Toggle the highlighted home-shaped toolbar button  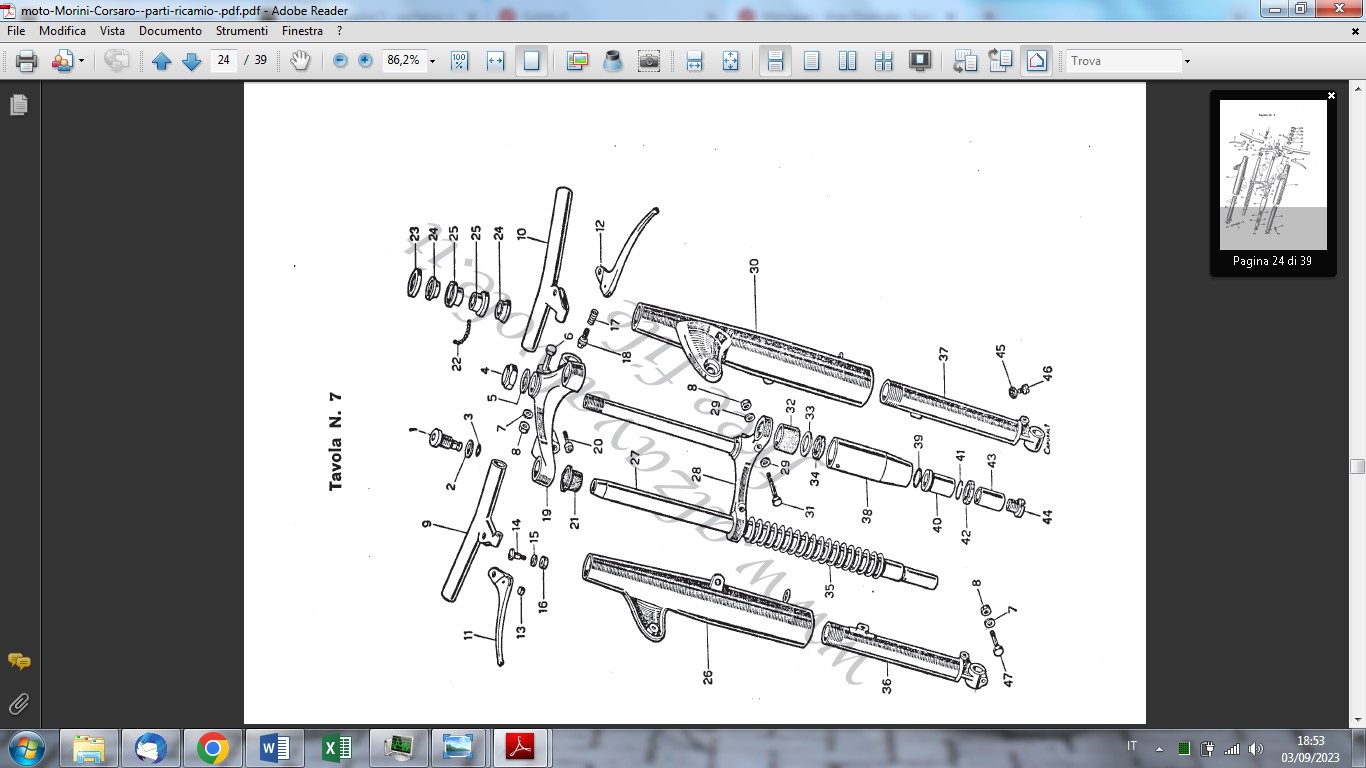[1037, 61]
